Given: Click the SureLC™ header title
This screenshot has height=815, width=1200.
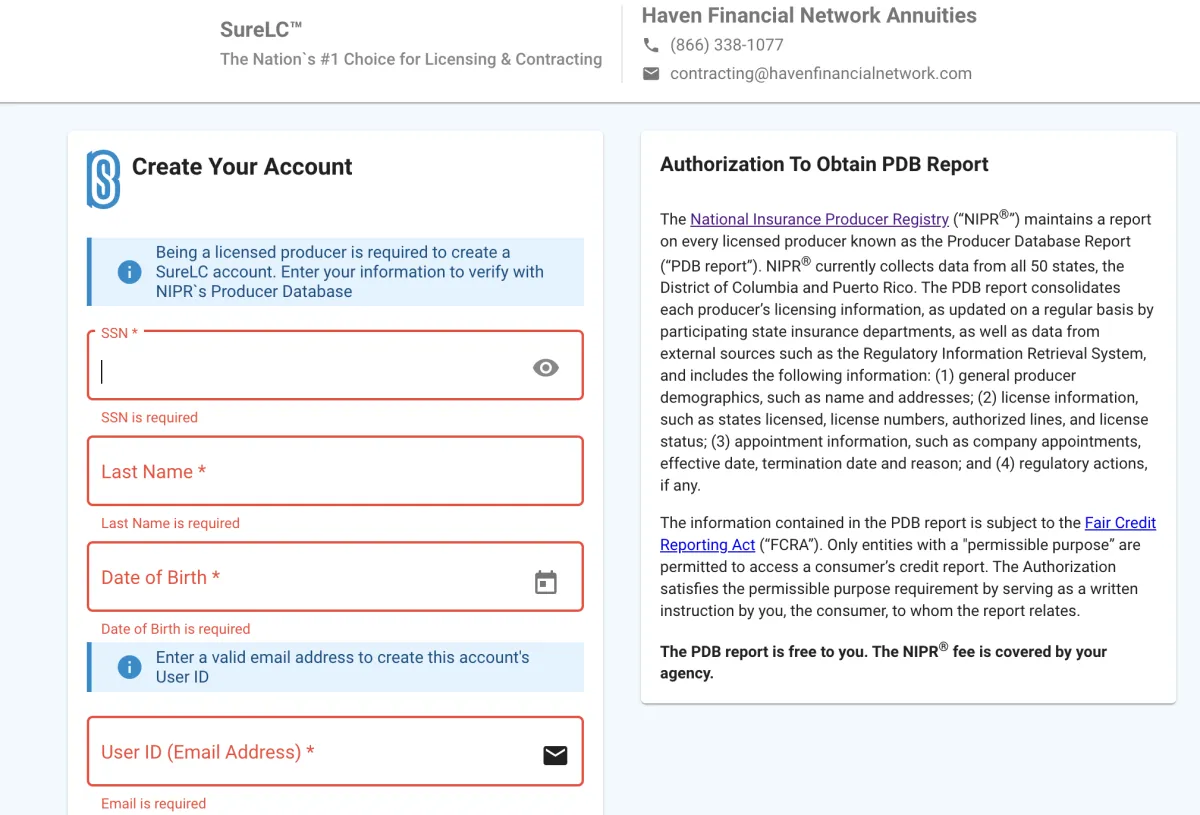Looking at the screenshot, I should pos(261,30).
